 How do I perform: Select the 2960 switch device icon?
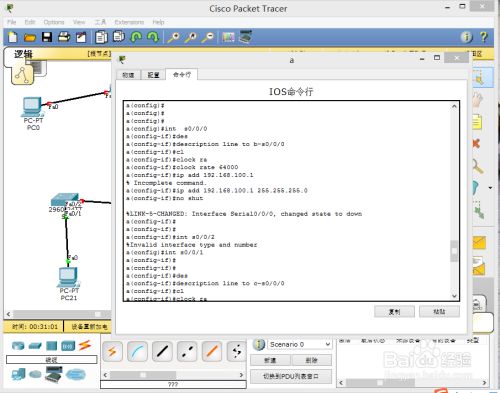tap(65, 200)
